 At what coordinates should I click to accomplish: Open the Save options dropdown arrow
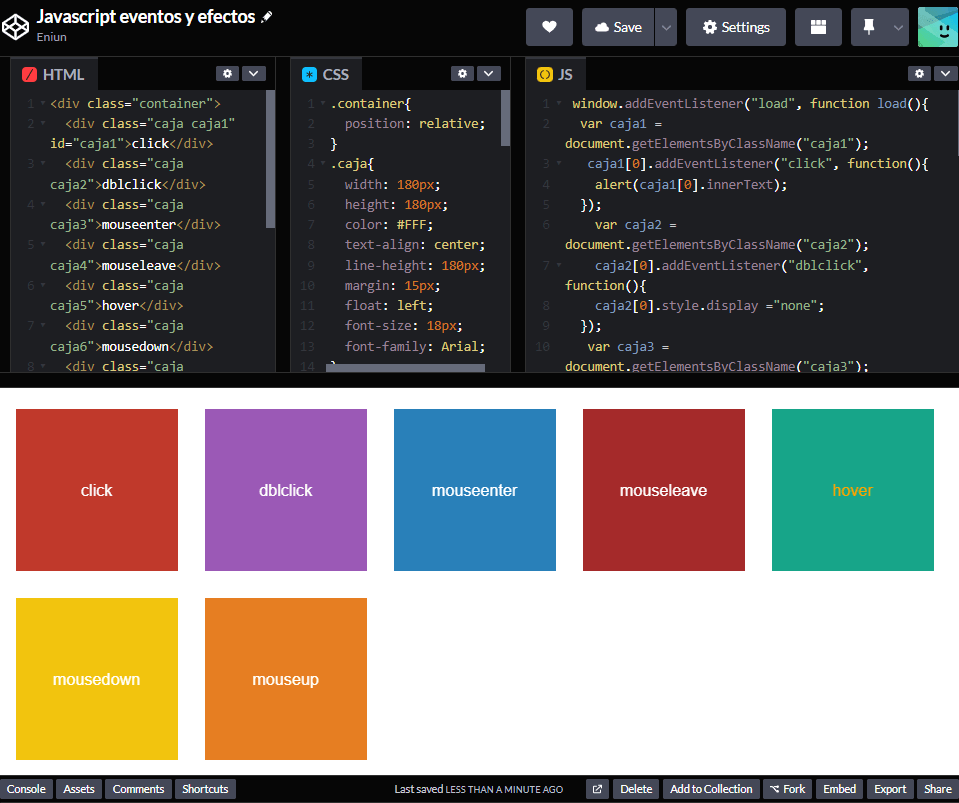666,27
